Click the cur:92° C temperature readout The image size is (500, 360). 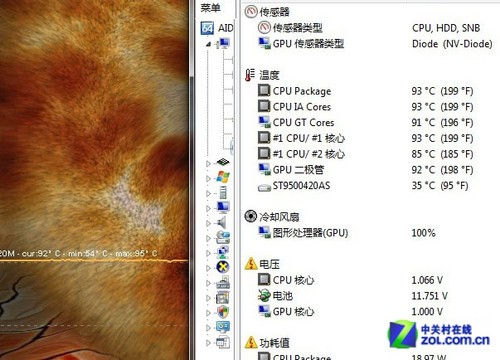coord(41,254)
